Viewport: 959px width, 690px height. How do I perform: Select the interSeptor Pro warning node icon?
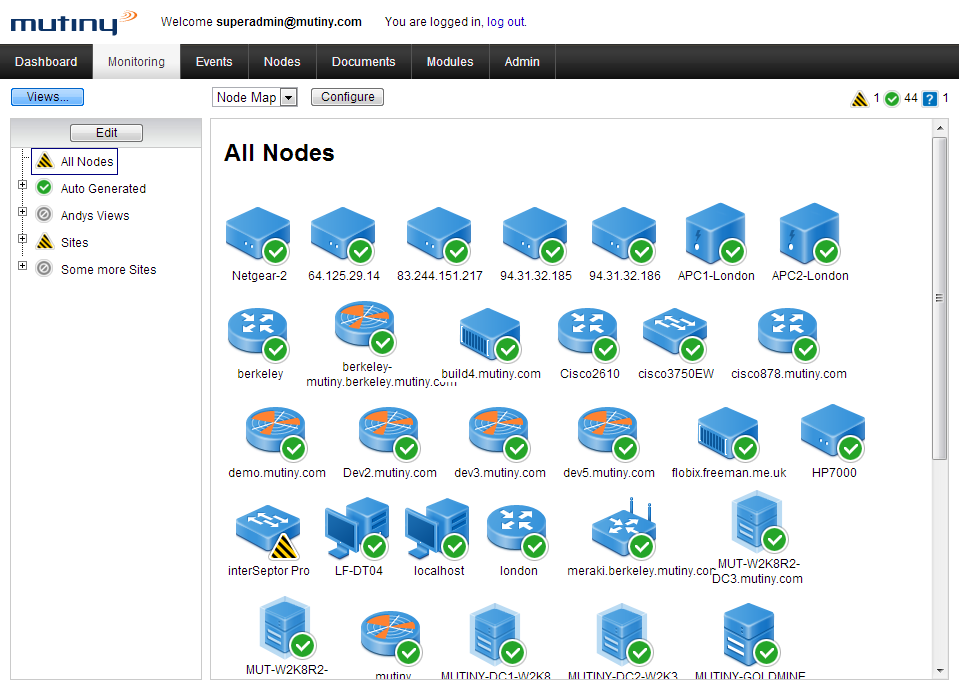coord(268,532)
